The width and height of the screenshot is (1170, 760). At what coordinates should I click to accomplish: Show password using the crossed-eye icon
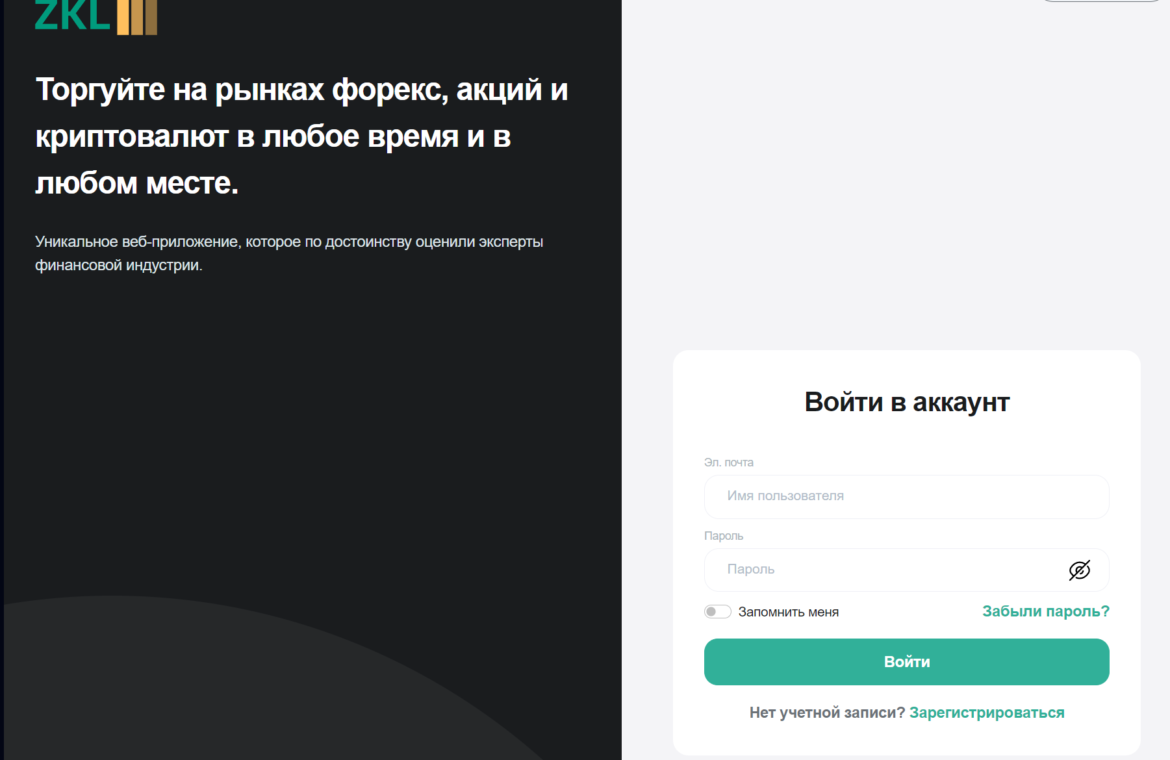click(1079, 570)
